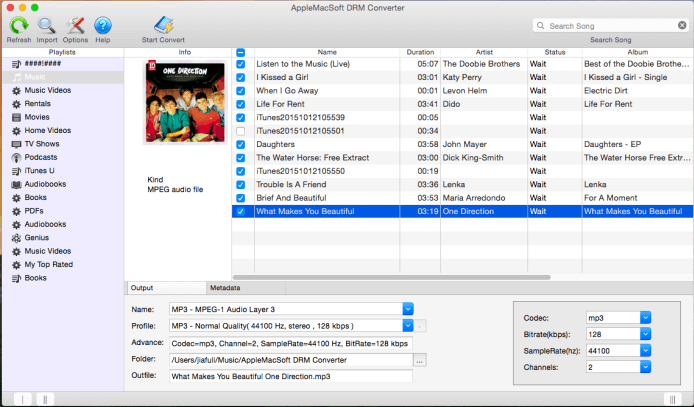Switch to the Metadata tab
This screenshot has width=694, height=407.
pyautogui.click(x=210, y=288)
